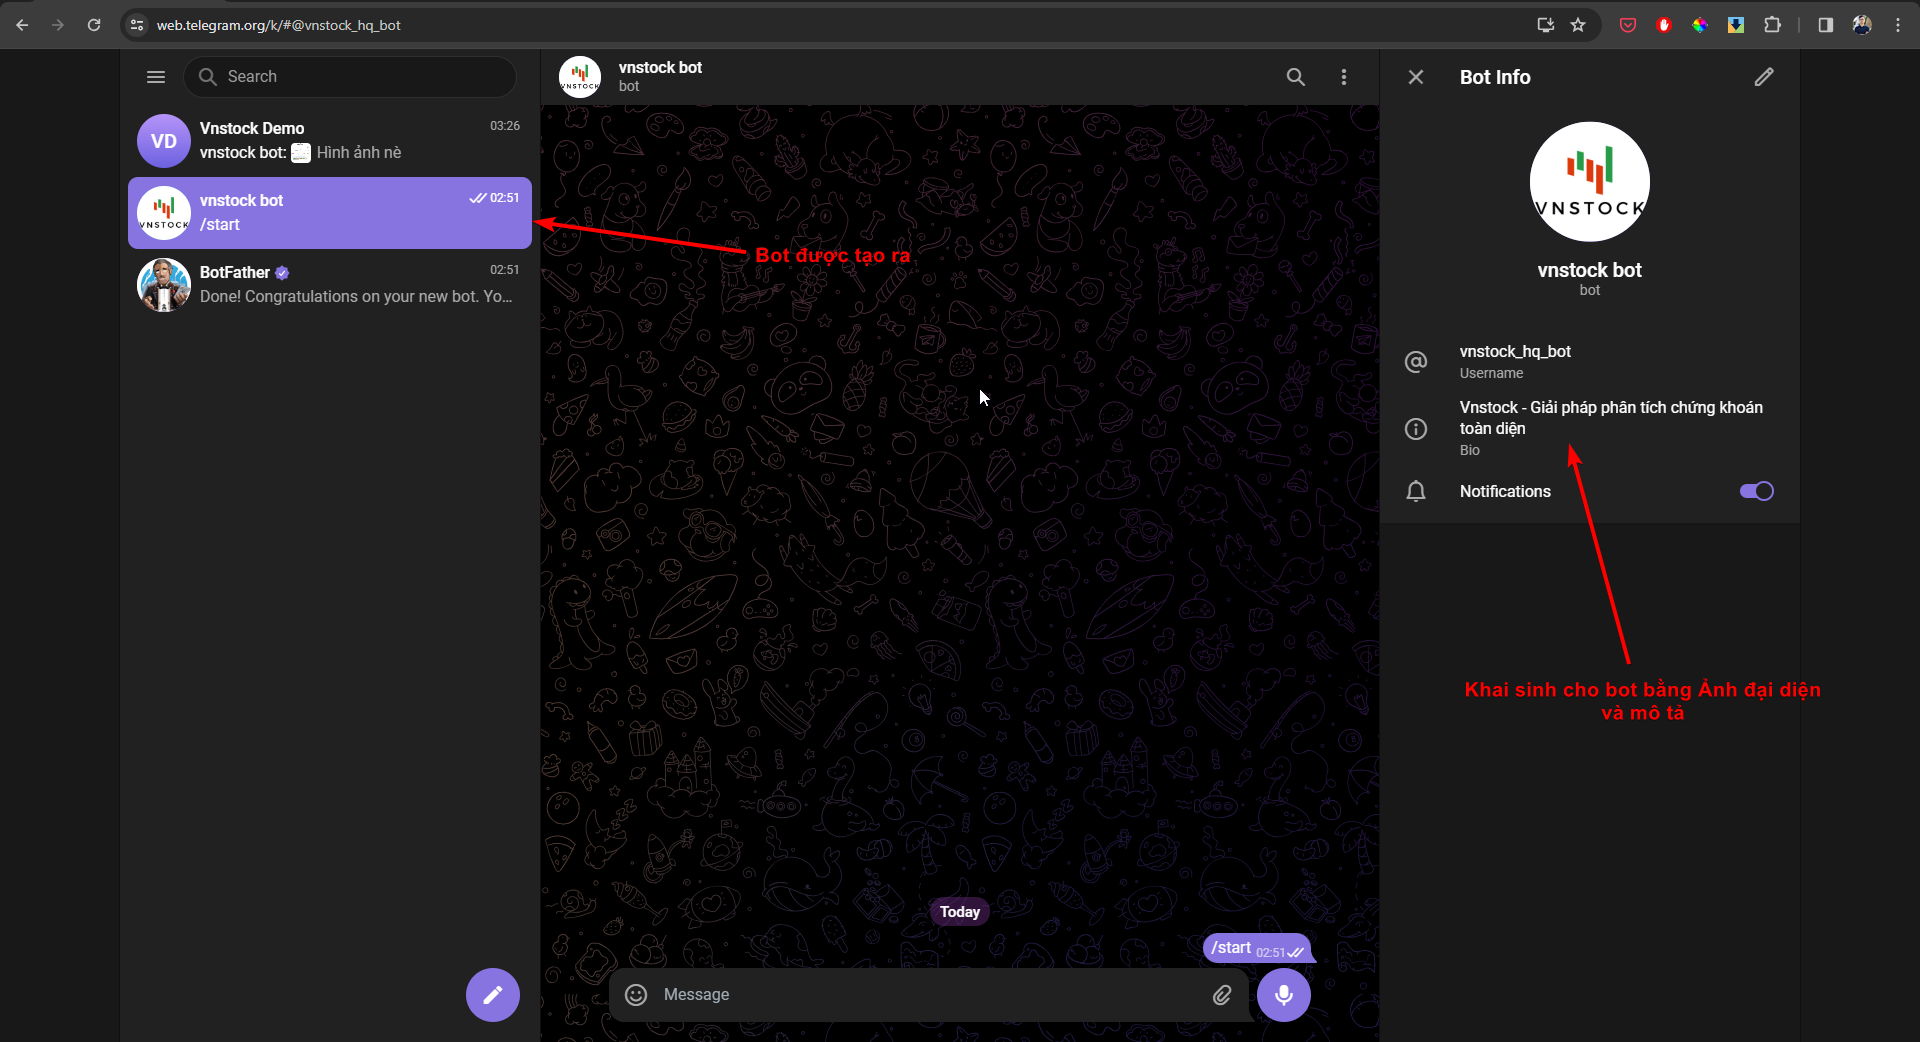Screen dimensions: 1920x1042
Task: Bookmark this page with the star icon
Action: [x=1578, y=25]
